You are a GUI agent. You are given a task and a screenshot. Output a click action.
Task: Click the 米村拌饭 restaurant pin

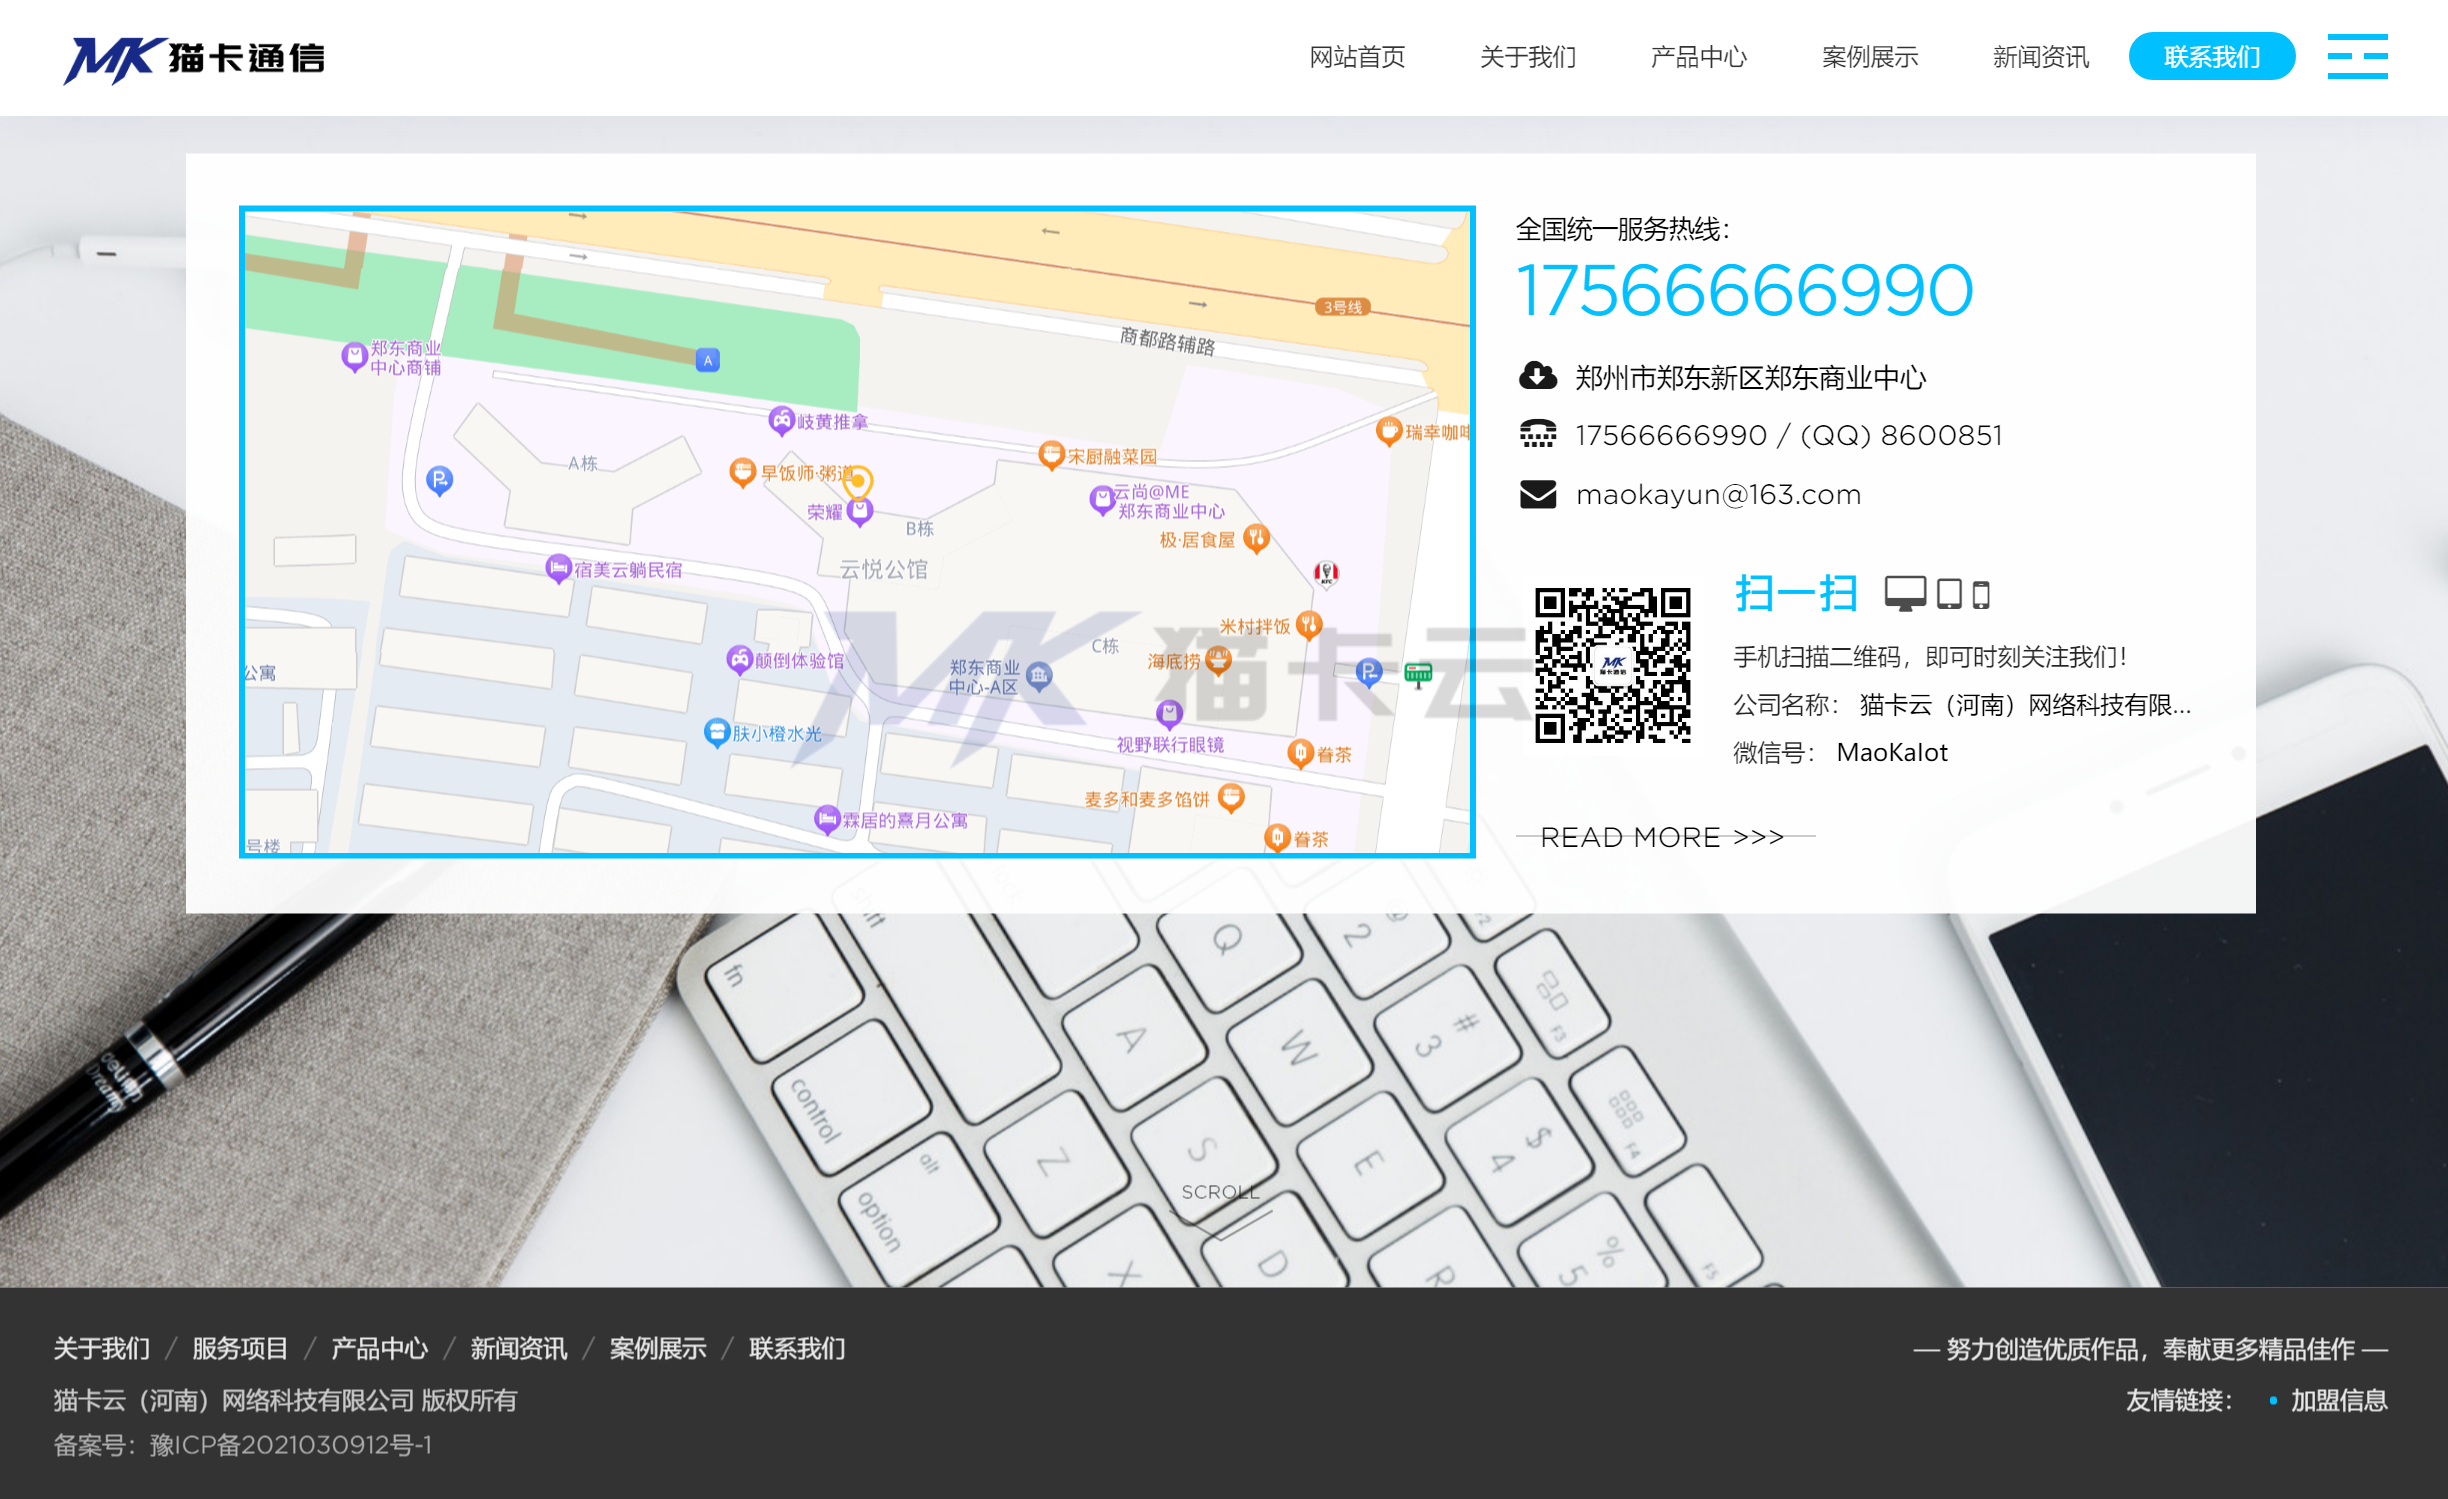click(x=1309, y=625)
